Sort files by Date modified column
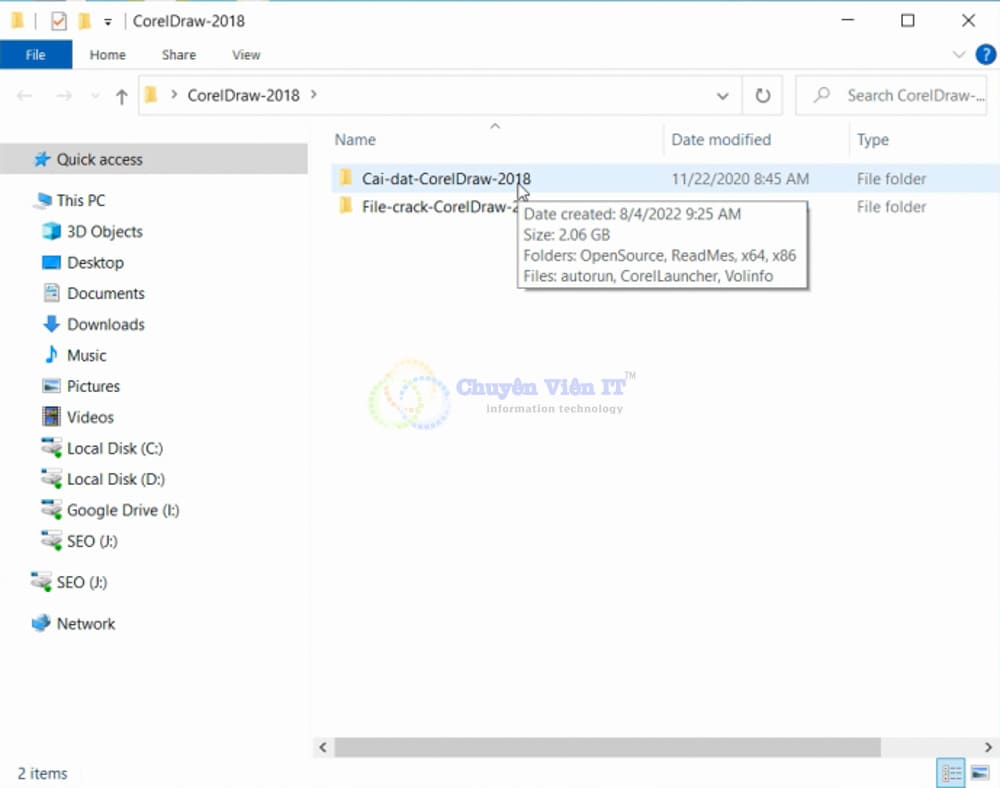The width and height of the screenshot is (1000, 788). 720,140
